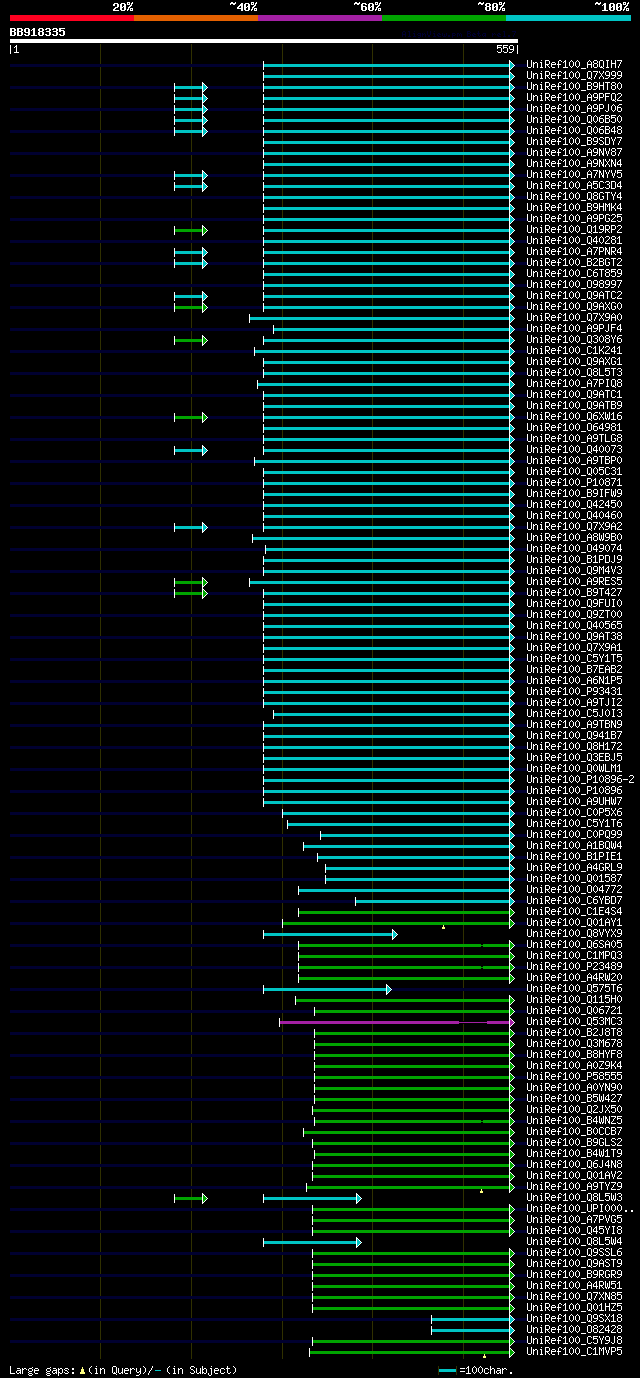The image size is (640, 1378).
Task: Select the UniRef100_Q7X9A0 label
Action: coord(575,317)
